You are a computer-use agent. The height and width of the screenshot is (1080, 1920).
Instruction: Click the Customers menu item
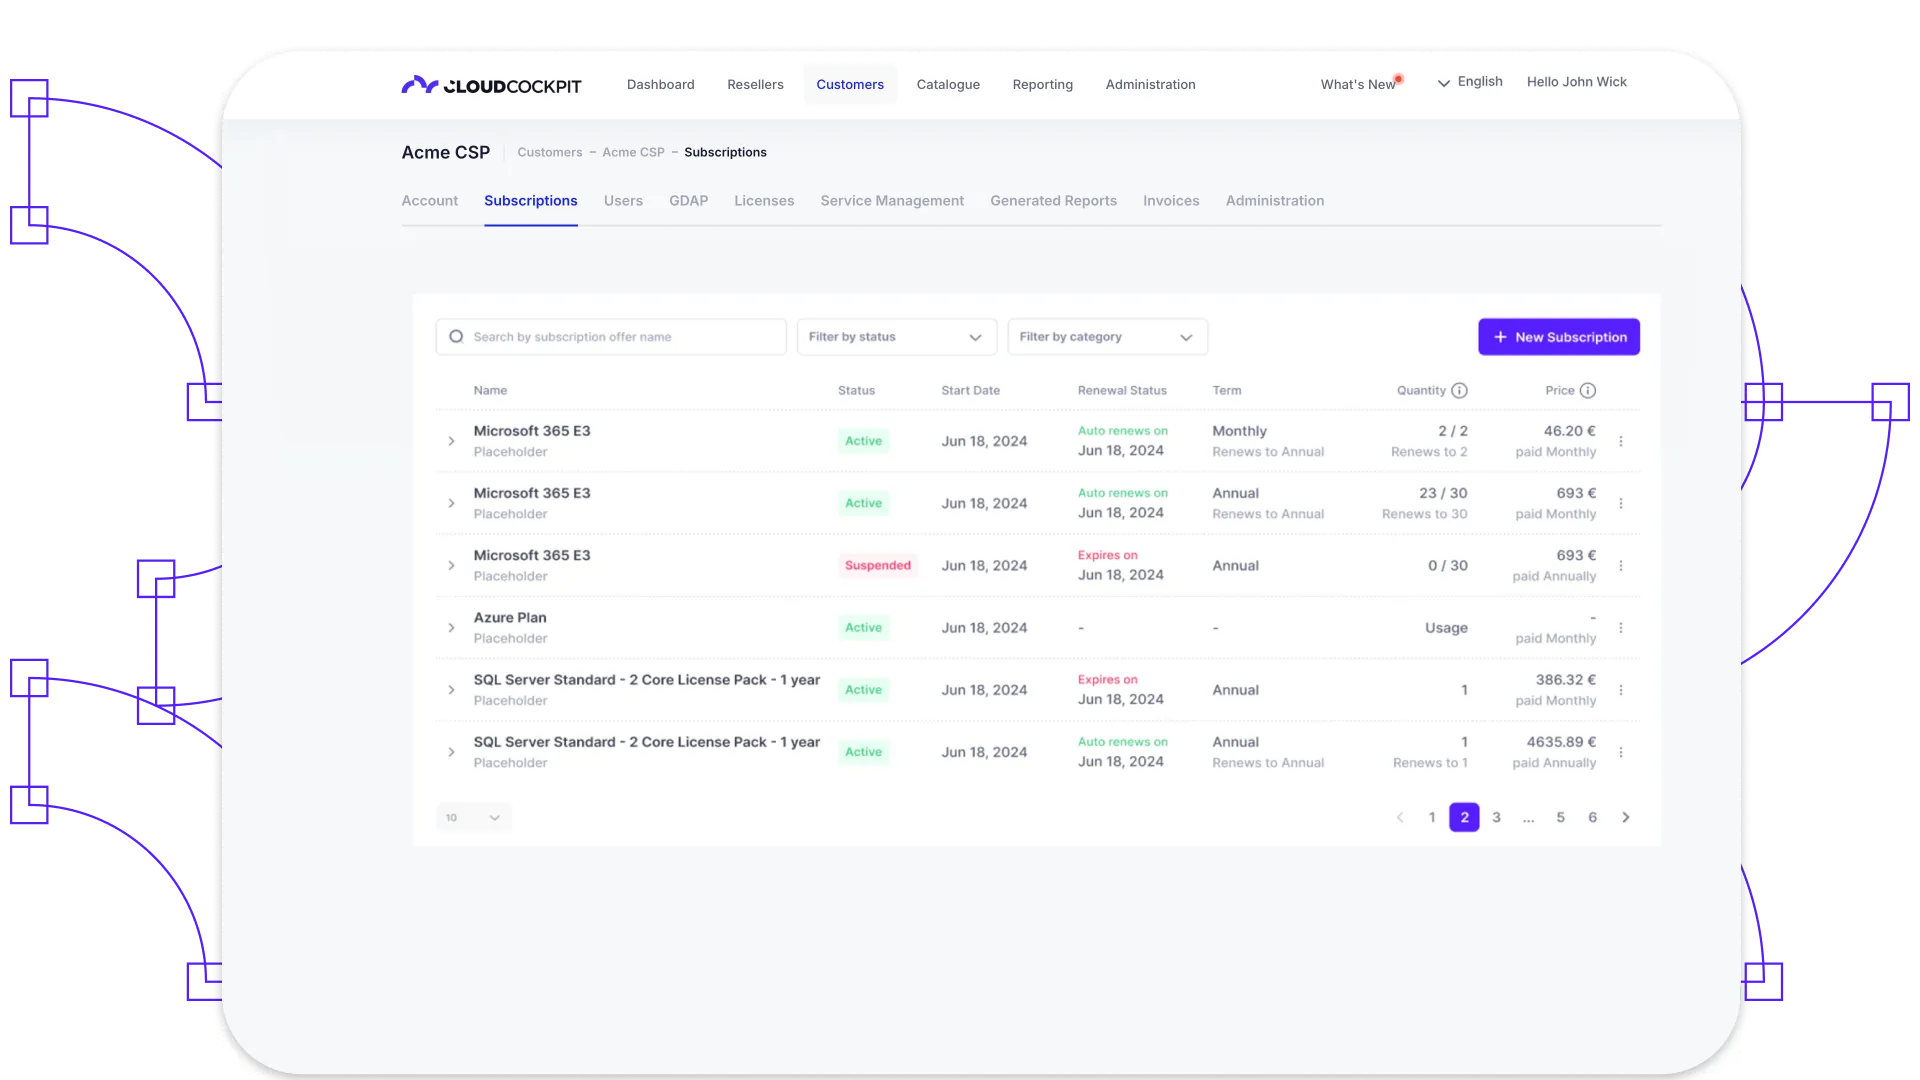(x=849, y=83)
